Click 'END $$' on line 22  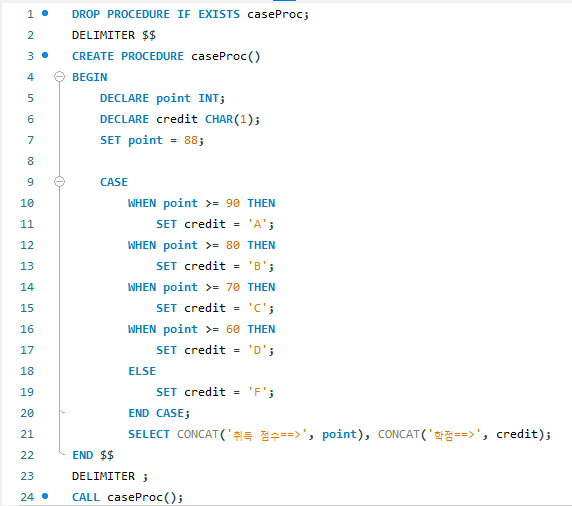click(x=93, y=455)
